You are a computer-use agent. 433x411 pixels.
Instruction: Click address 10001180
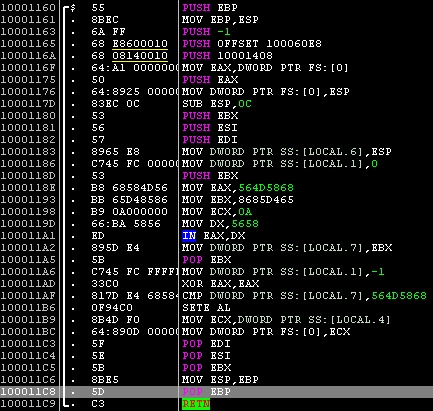click(x=28, y=116)
